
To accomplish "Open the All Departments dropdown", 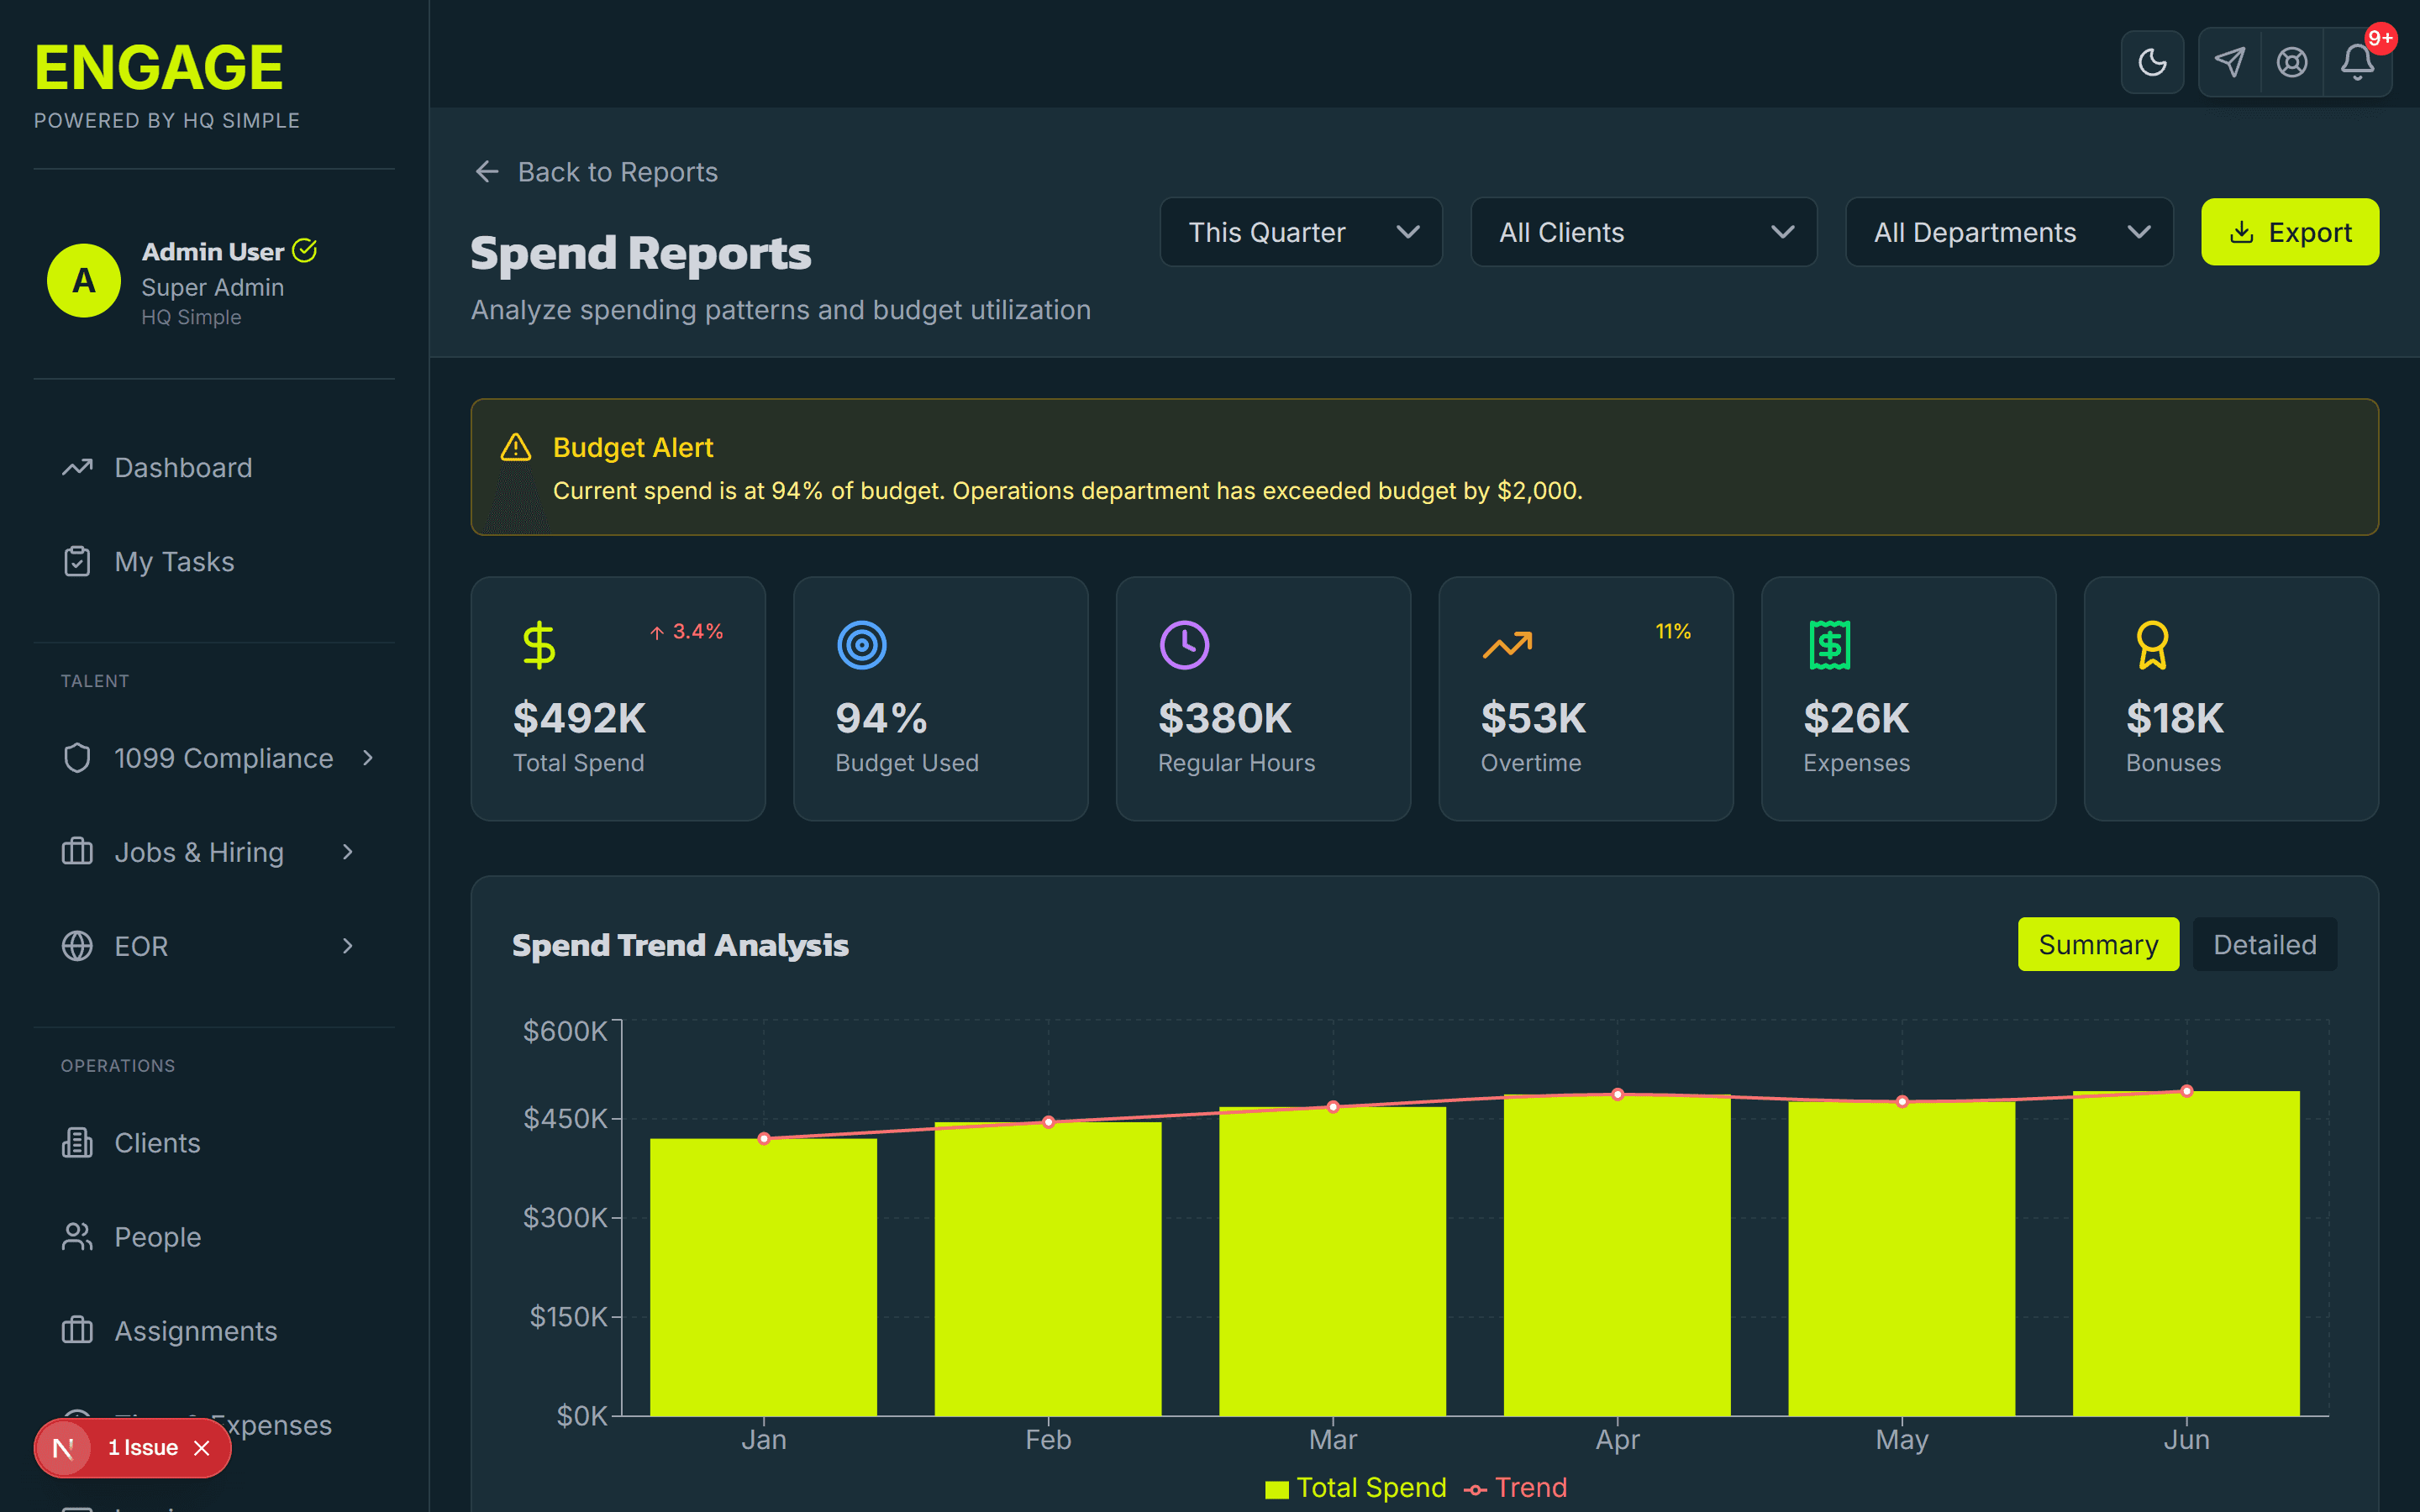I will pyautogui.click(x=2009, y=232).
